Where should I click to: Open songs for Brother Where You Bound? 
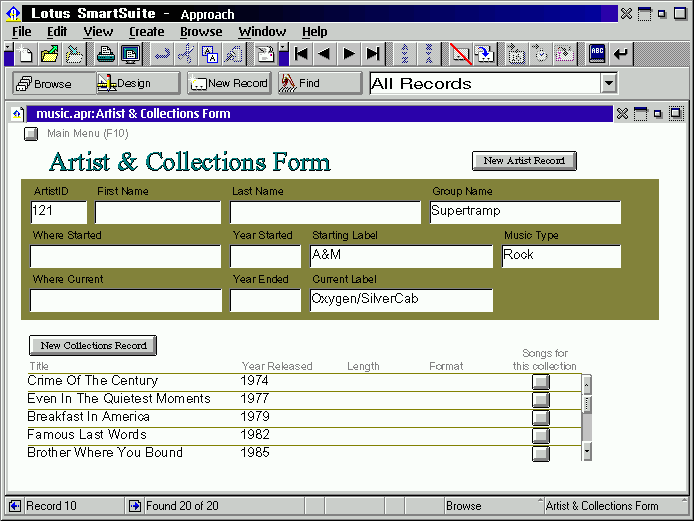pos(541,454)
